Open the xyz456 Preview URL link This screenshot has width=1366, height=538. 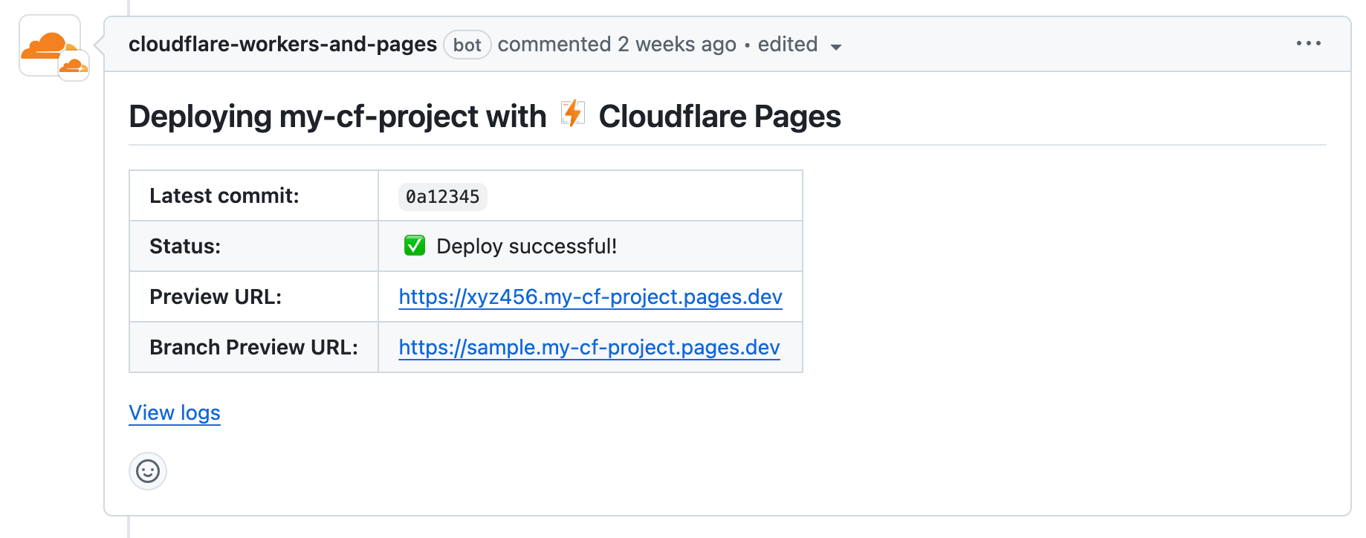pyautogui.click(x=590, y=297)
